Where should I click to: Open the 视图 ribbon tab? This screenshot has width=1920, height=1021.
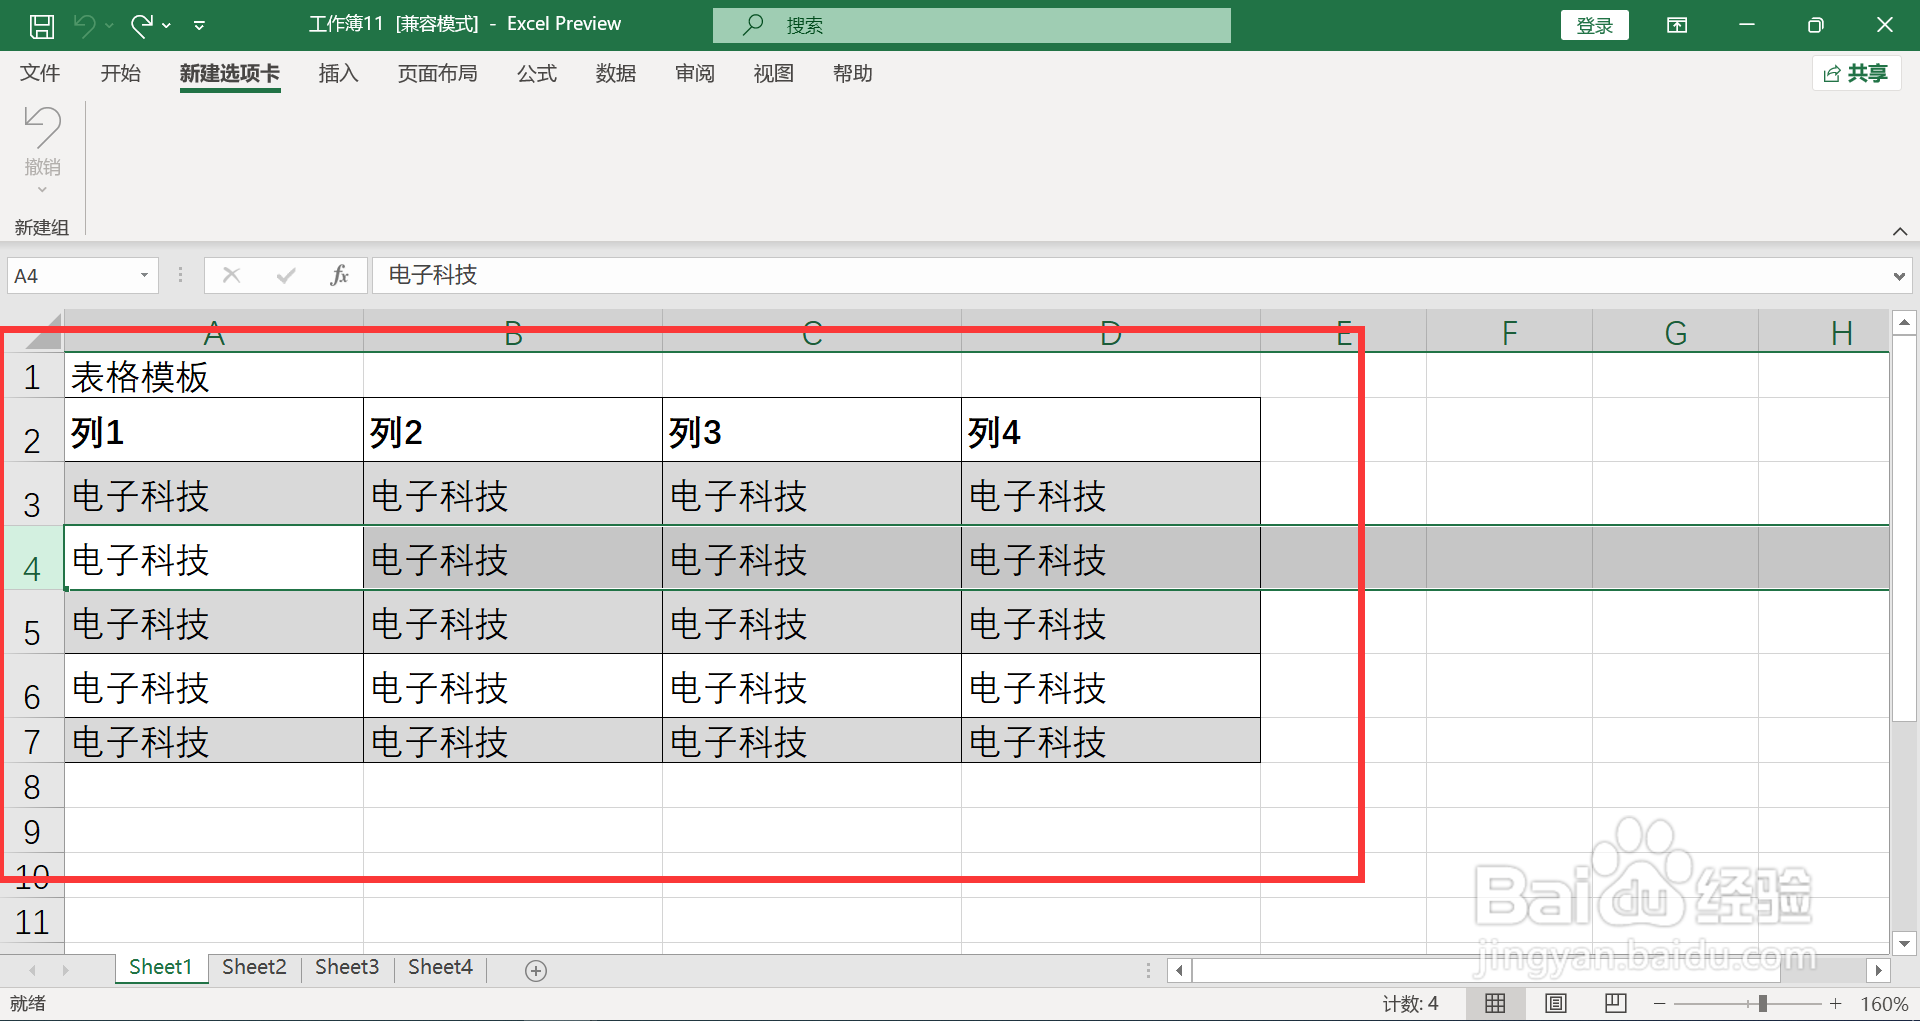point(774,74)
